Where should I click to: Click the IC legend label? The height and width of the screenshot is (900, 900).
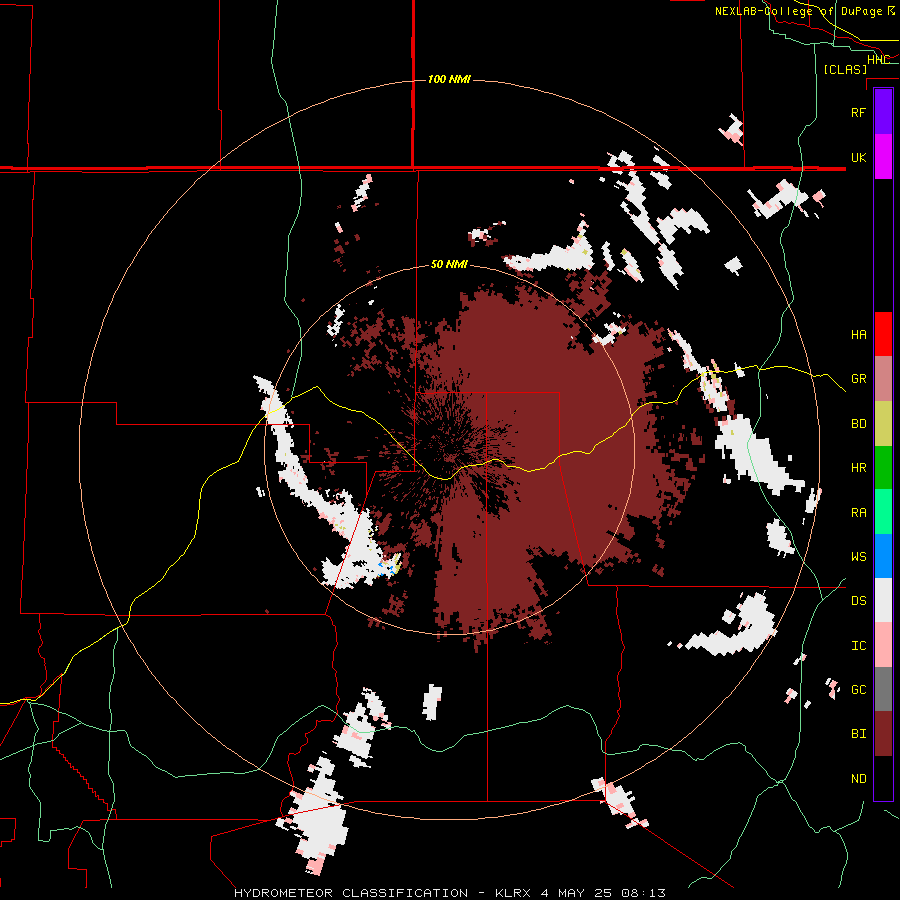pyautogui.click(x=858, y=646)
